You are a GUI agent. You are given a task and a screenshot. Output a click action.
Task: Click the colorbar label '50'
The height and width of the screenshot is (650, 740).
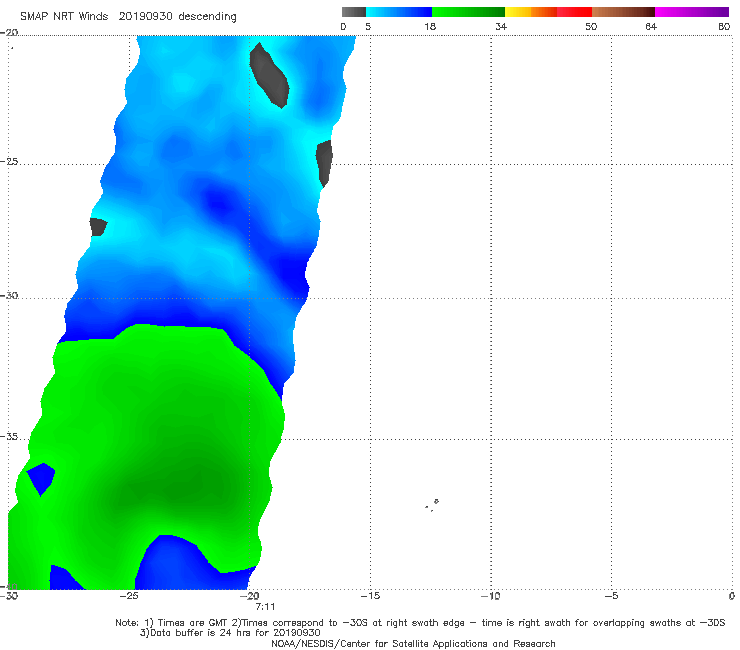click(x=591, y=26)
